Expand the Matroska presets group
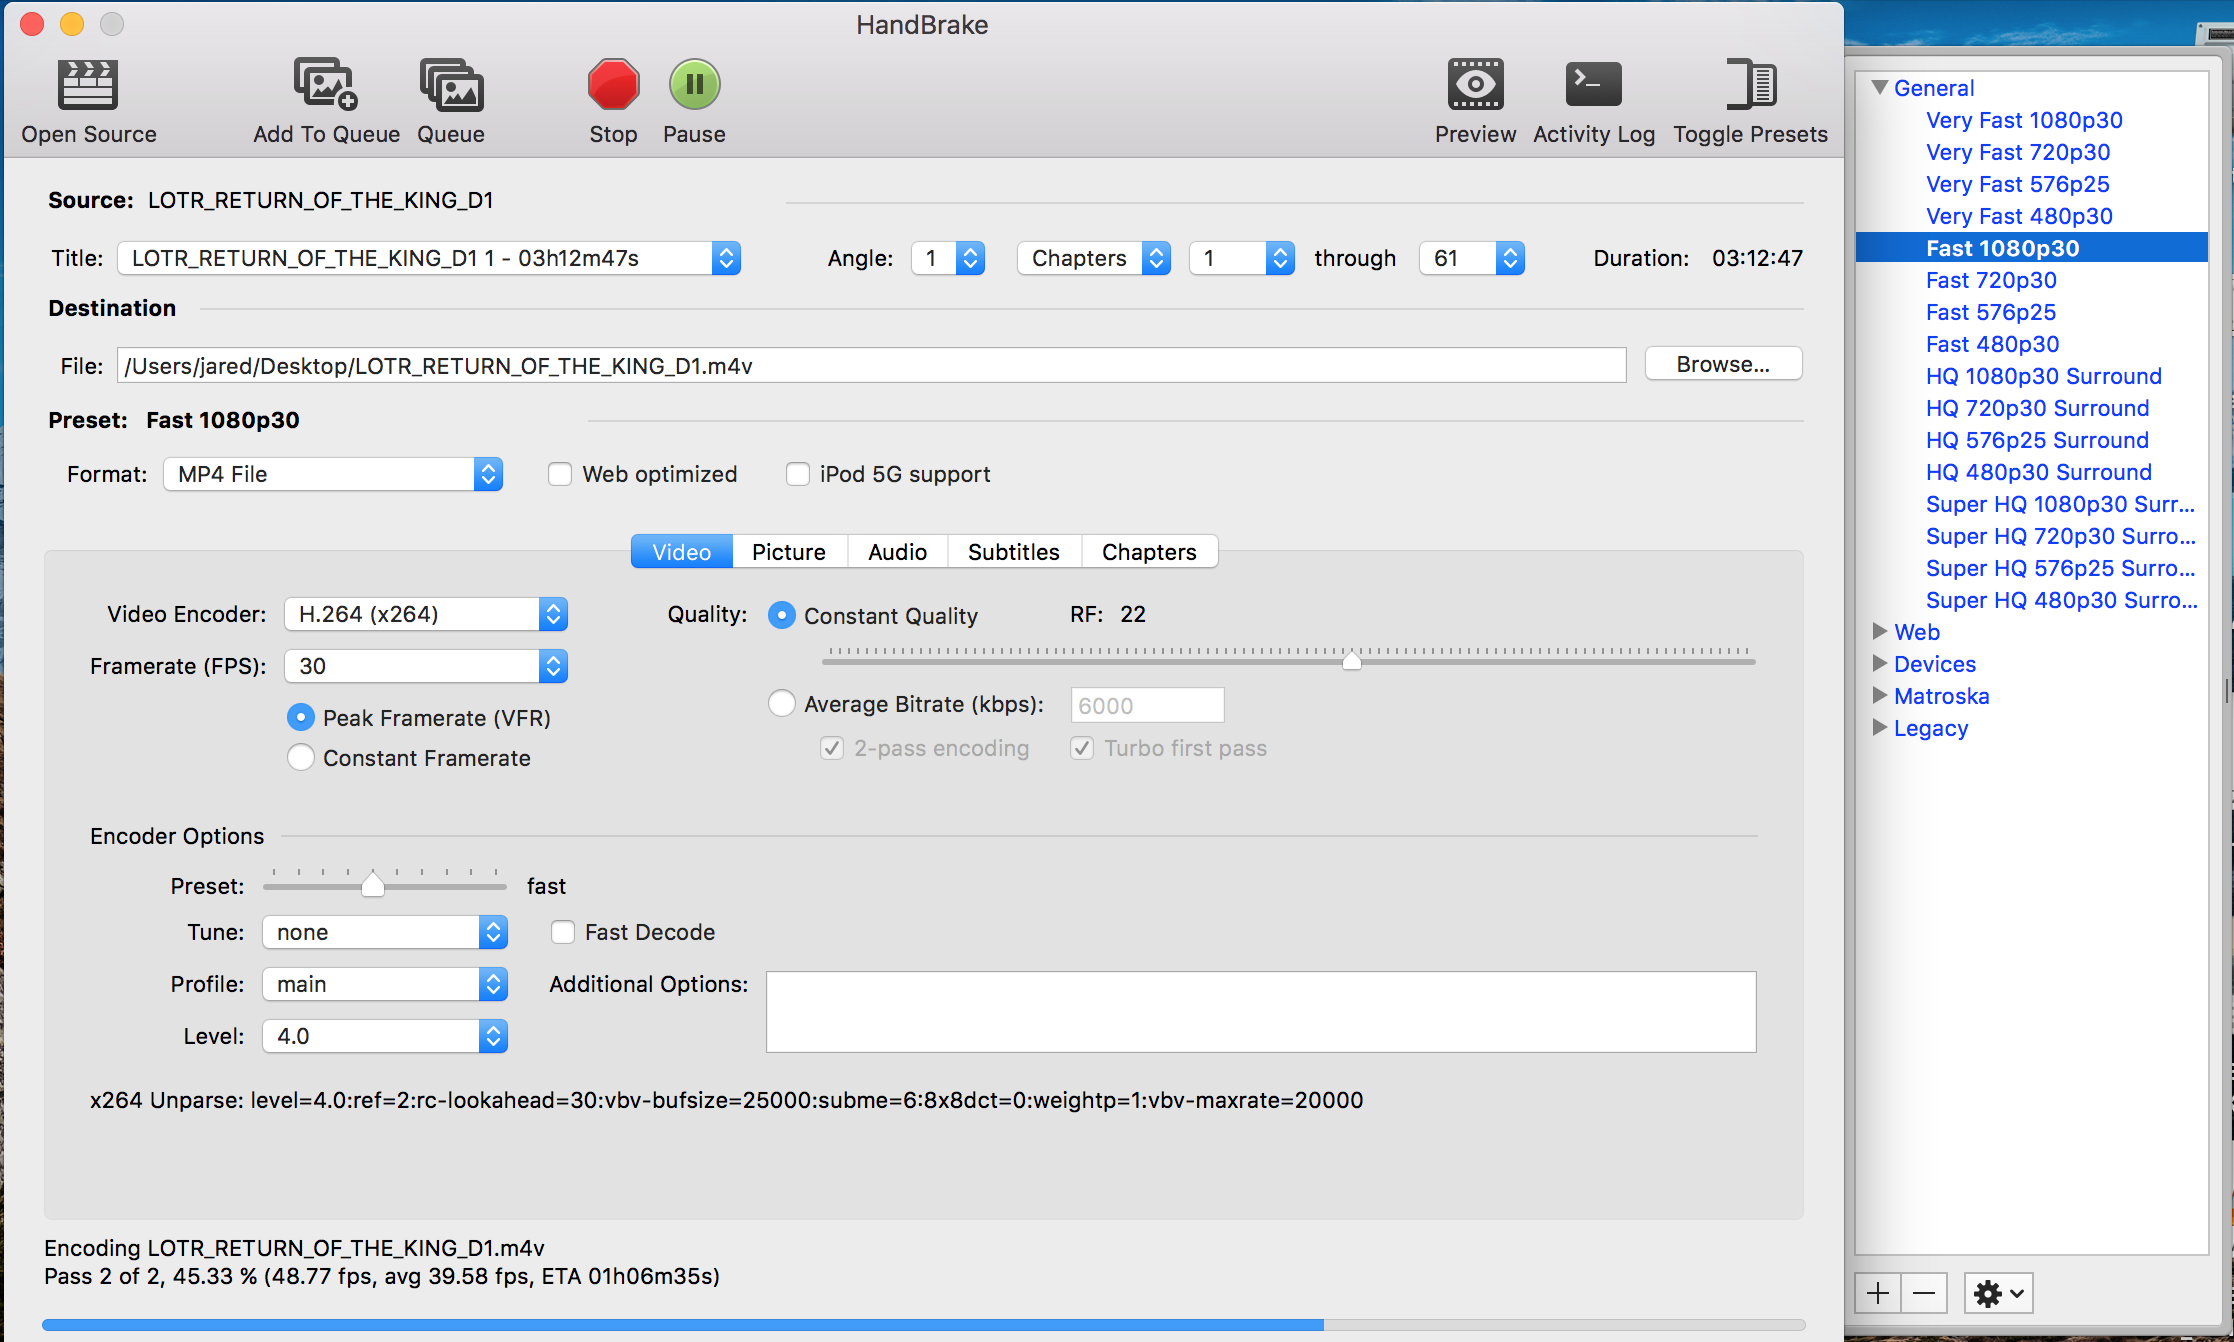The width and height of the screenshot is (2234, 1342). [1880, 695]
